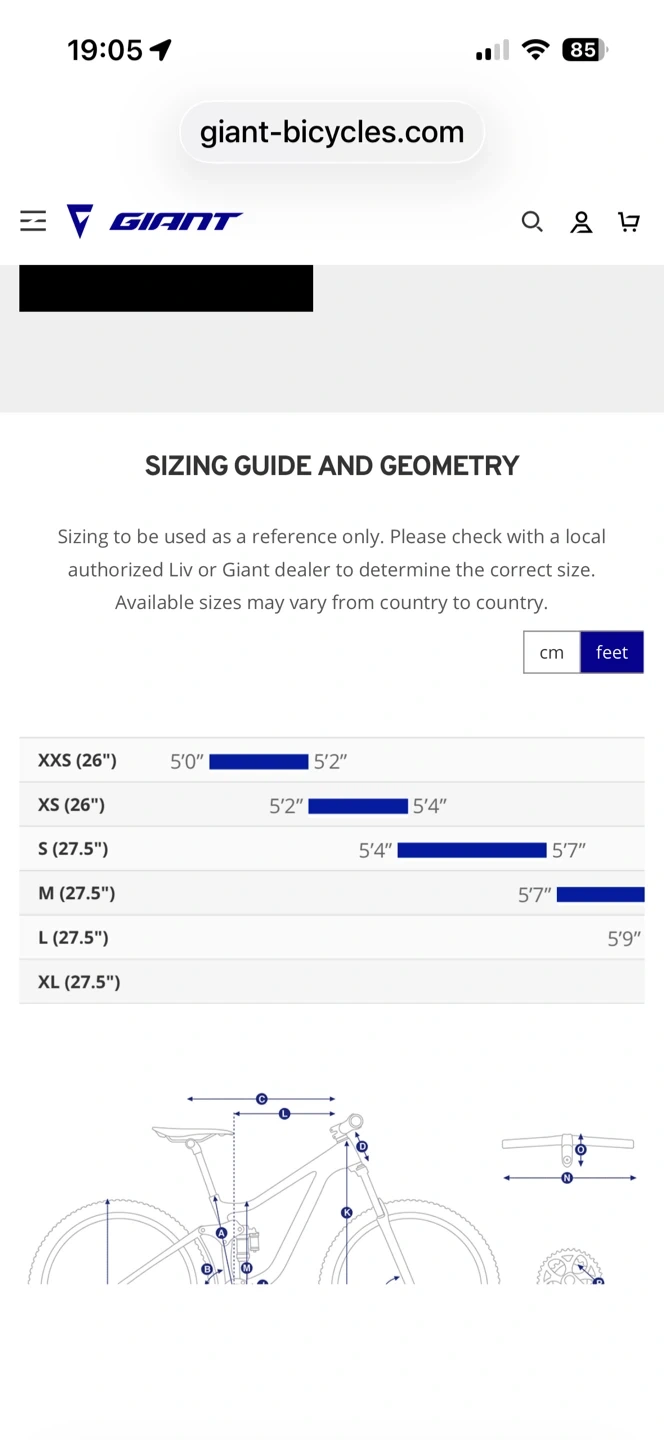Screen dimensions: 664x1440
Task: Select the XXS (26") size row
Action: pyautogui.click(x=332, y=761)
